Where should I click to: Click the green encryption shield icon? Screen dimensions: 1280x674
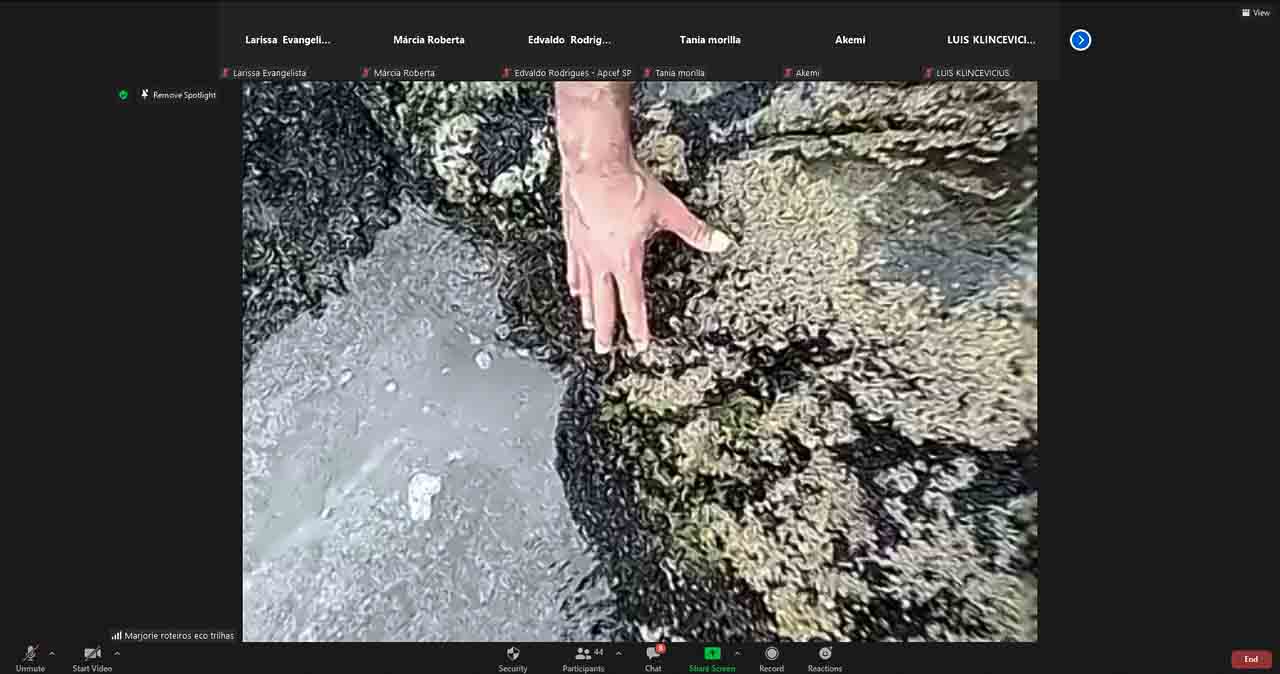tap(124, 95)
